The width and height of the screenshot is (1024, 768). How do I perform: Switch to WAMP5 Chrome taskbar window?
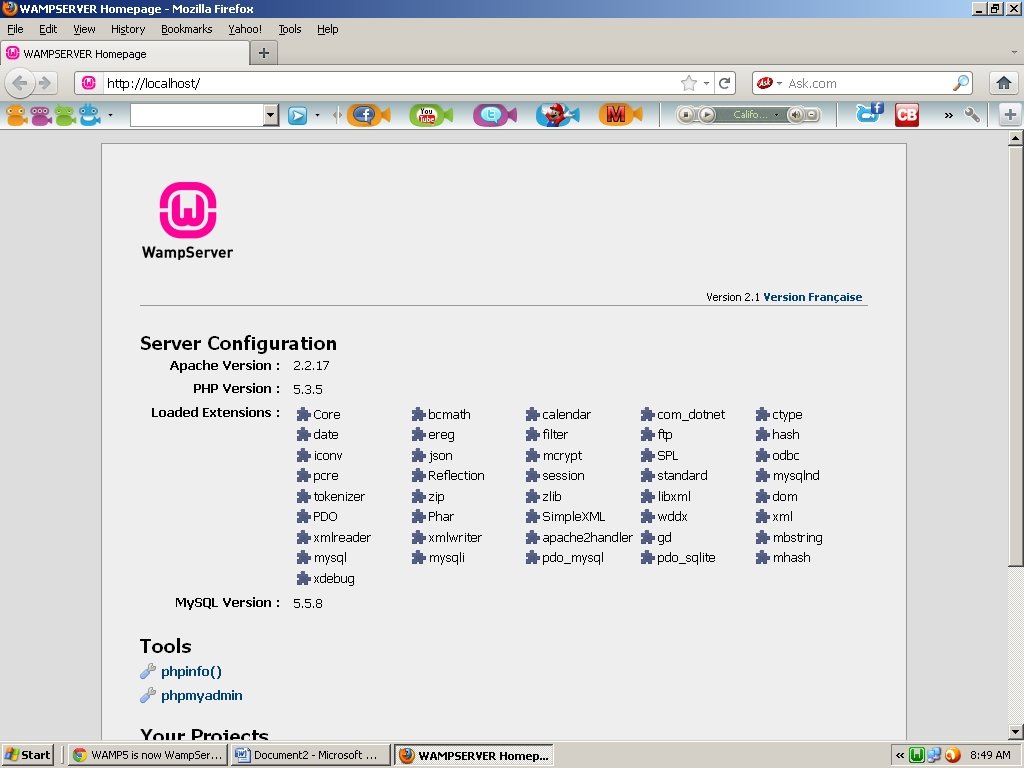coord(148,755)
